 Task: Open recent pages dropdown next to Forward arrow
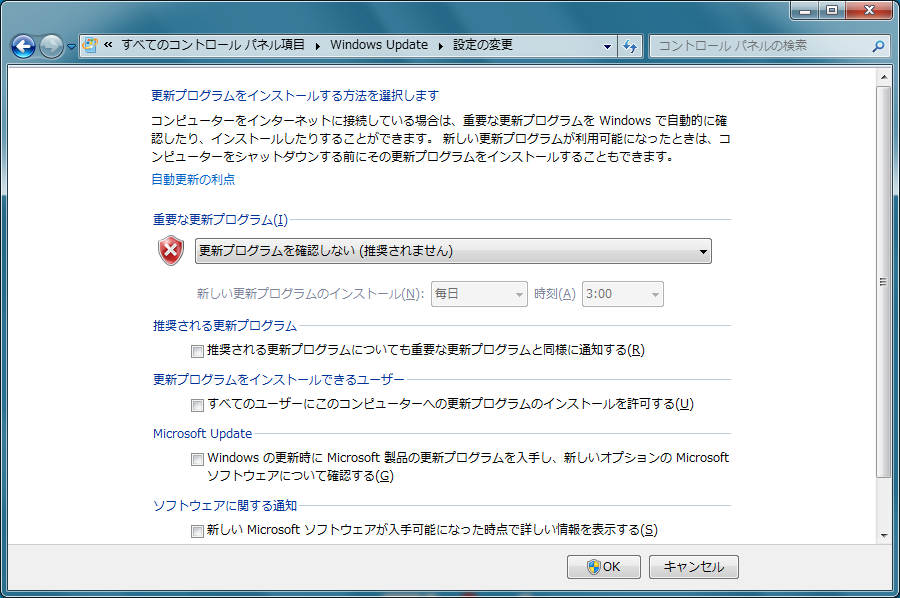71,47
